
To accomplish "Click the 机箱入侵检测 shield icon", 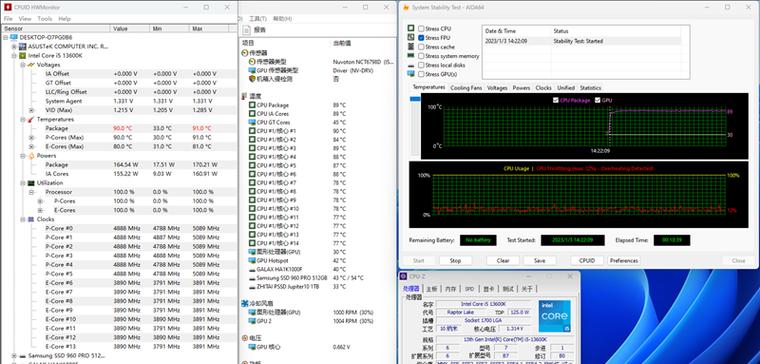I will [x=252, y=79].
